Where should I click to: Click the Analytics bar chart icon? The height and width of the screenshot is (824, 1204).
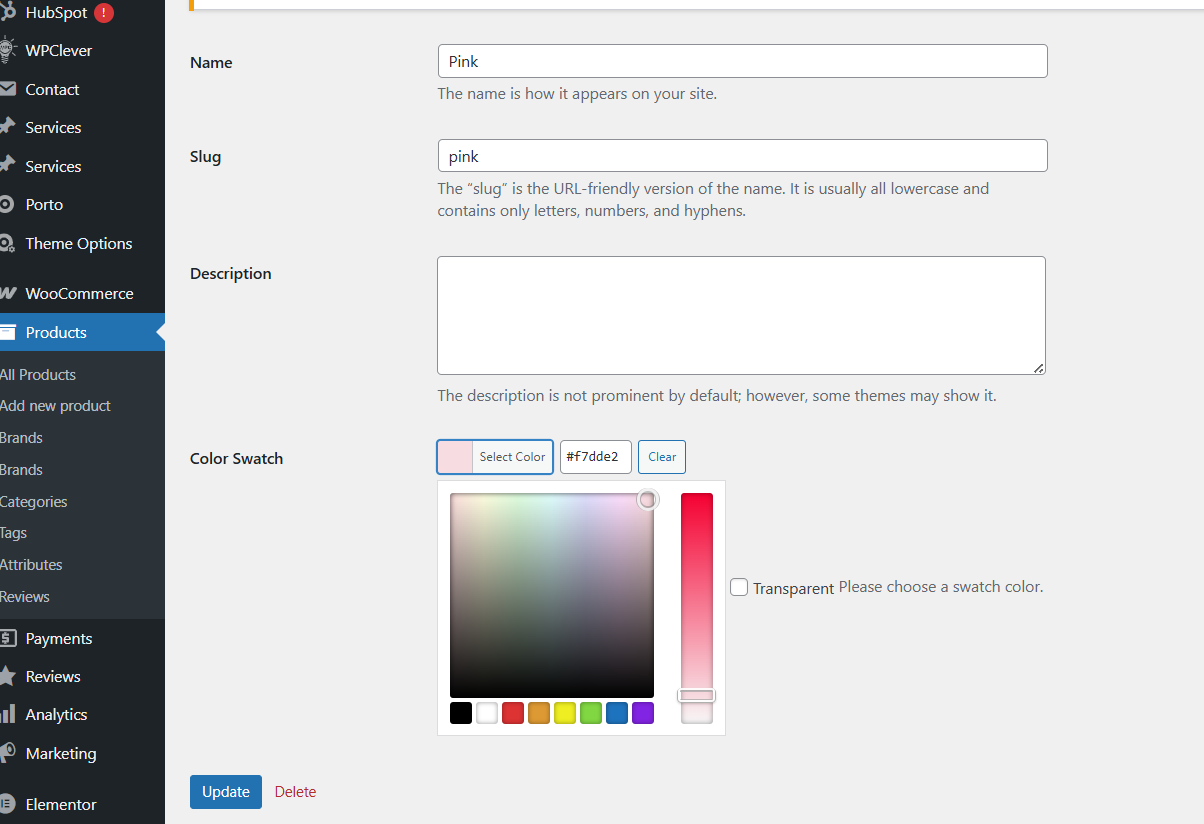(7, 714)
